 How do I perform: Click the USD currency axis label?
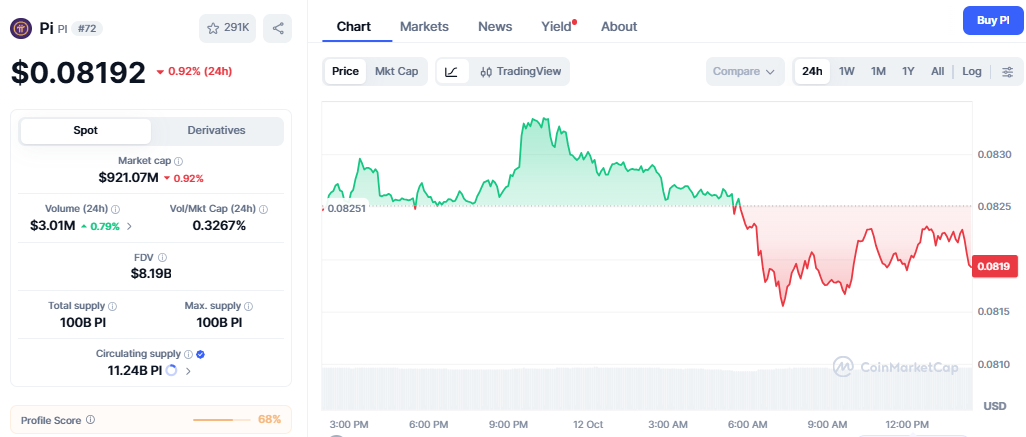pyautogui.click(x=995, y=406)
